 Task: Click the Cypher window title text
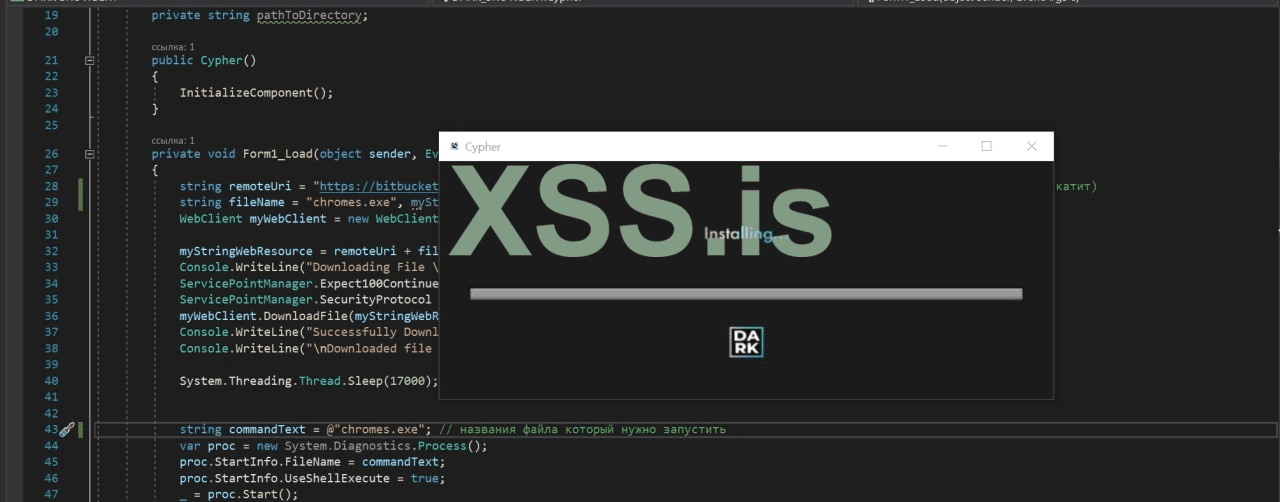pyautogui.click(x=483, y=147)
